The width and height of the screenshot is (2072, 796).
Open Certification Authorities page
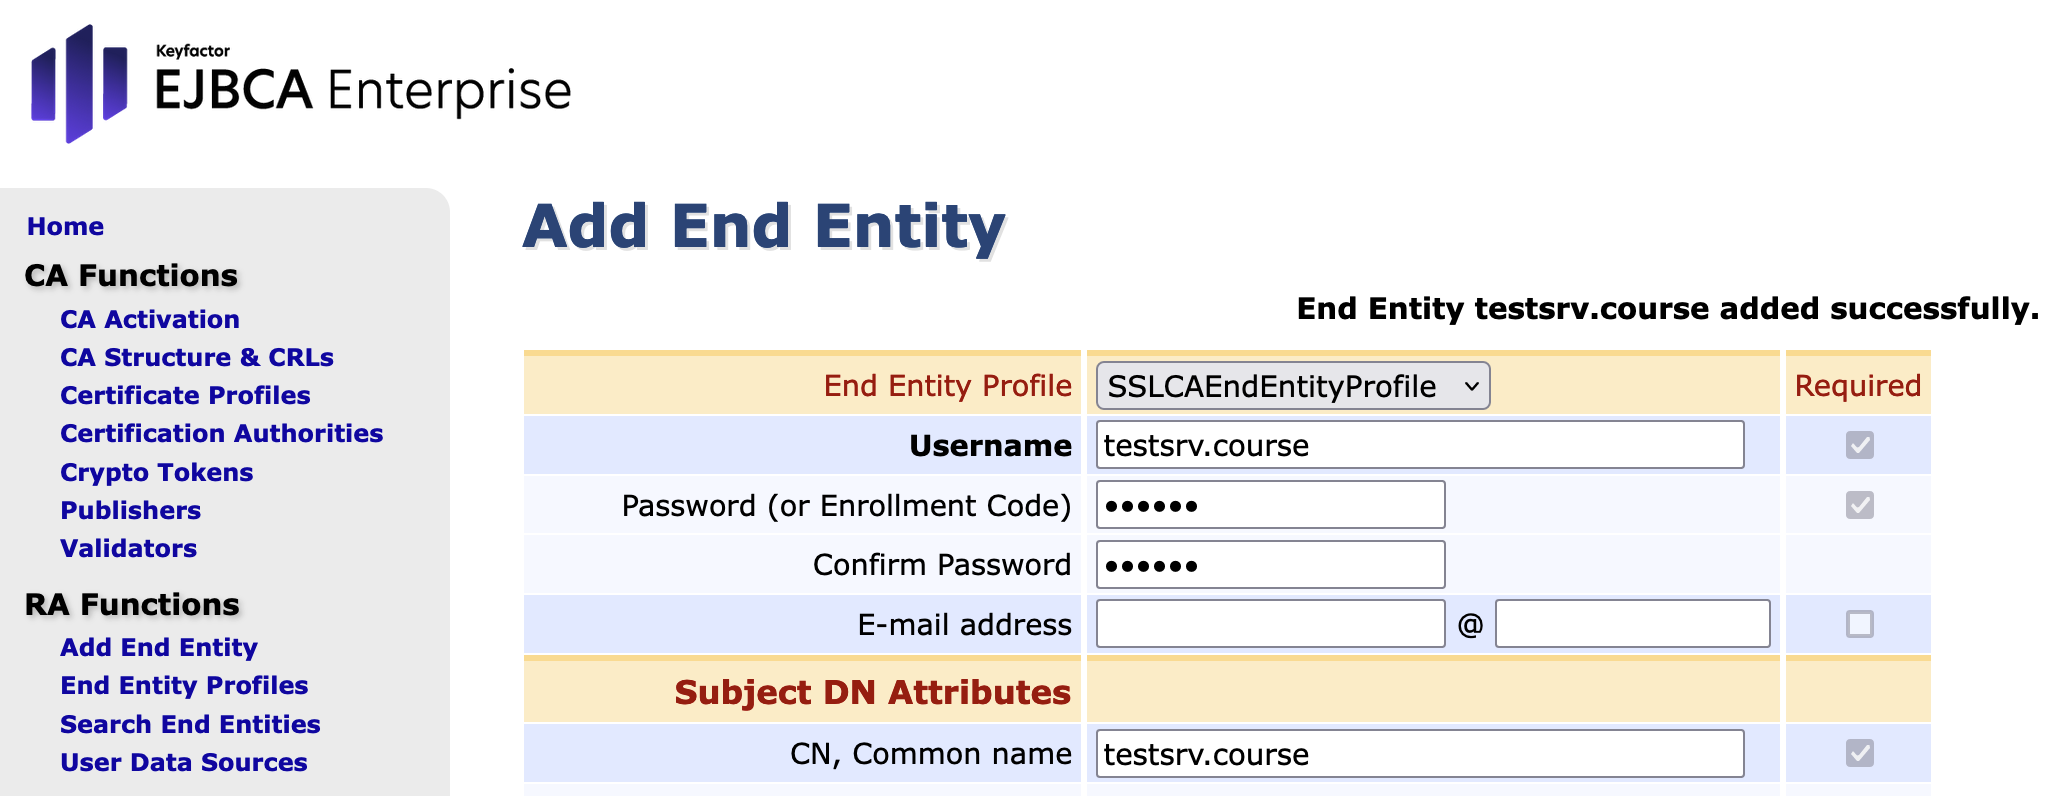click(221, 434)
